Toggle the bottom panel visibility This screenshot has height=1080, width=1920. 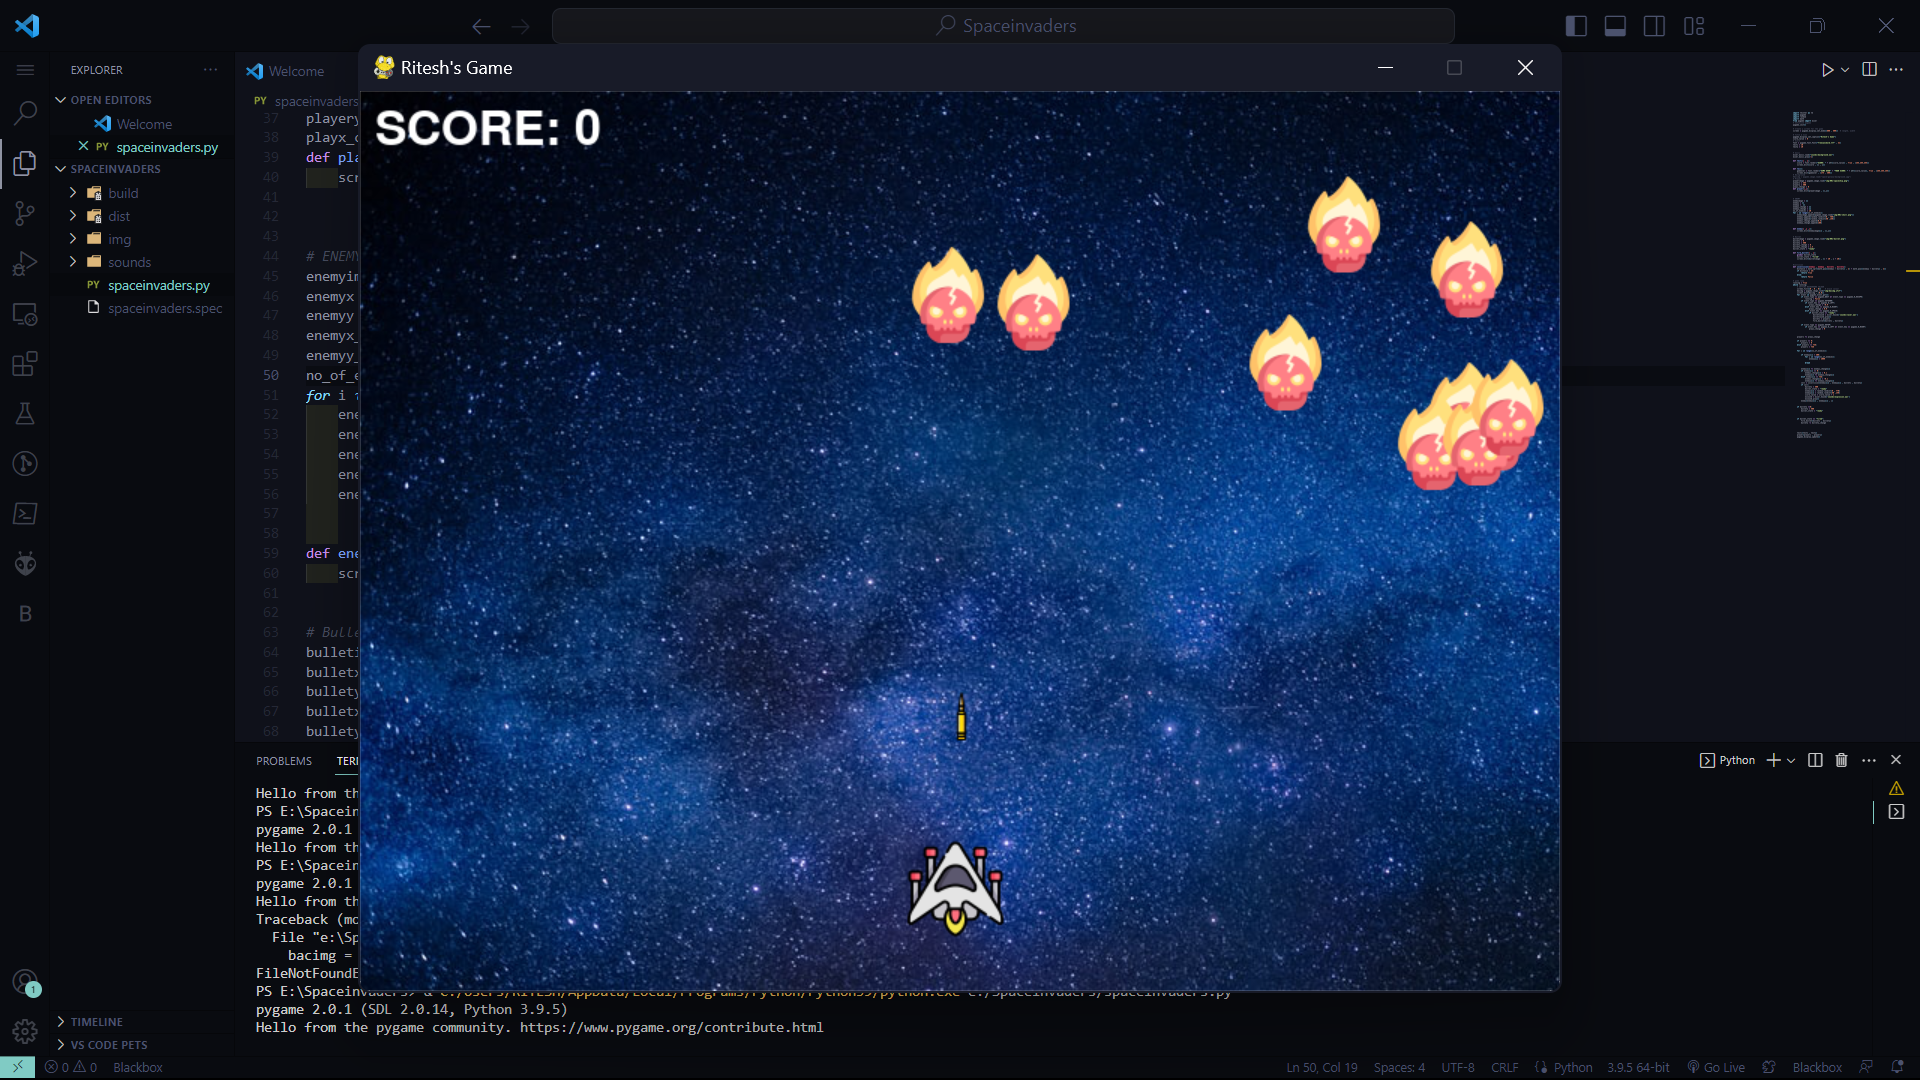[x=1614, y=25]
